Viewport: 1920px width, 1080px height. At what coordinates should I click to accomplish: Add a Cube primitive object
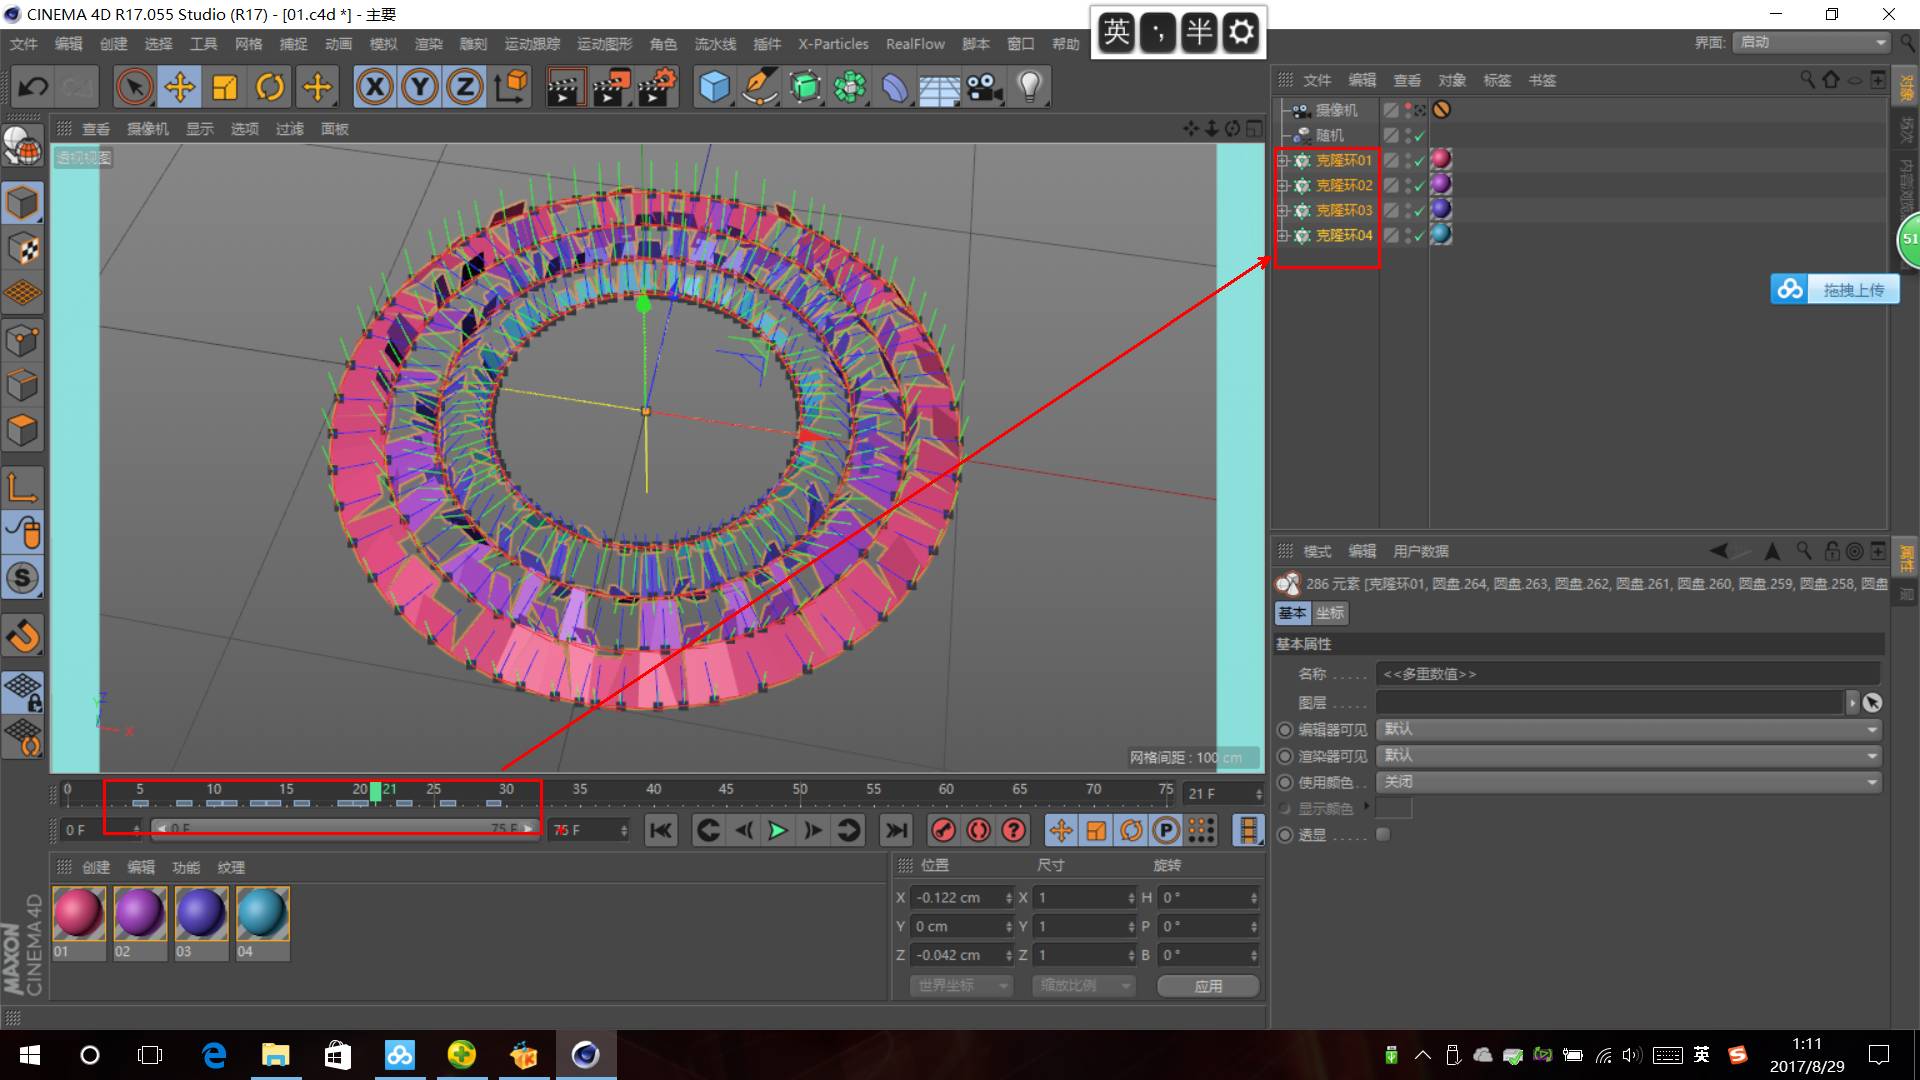714,87
